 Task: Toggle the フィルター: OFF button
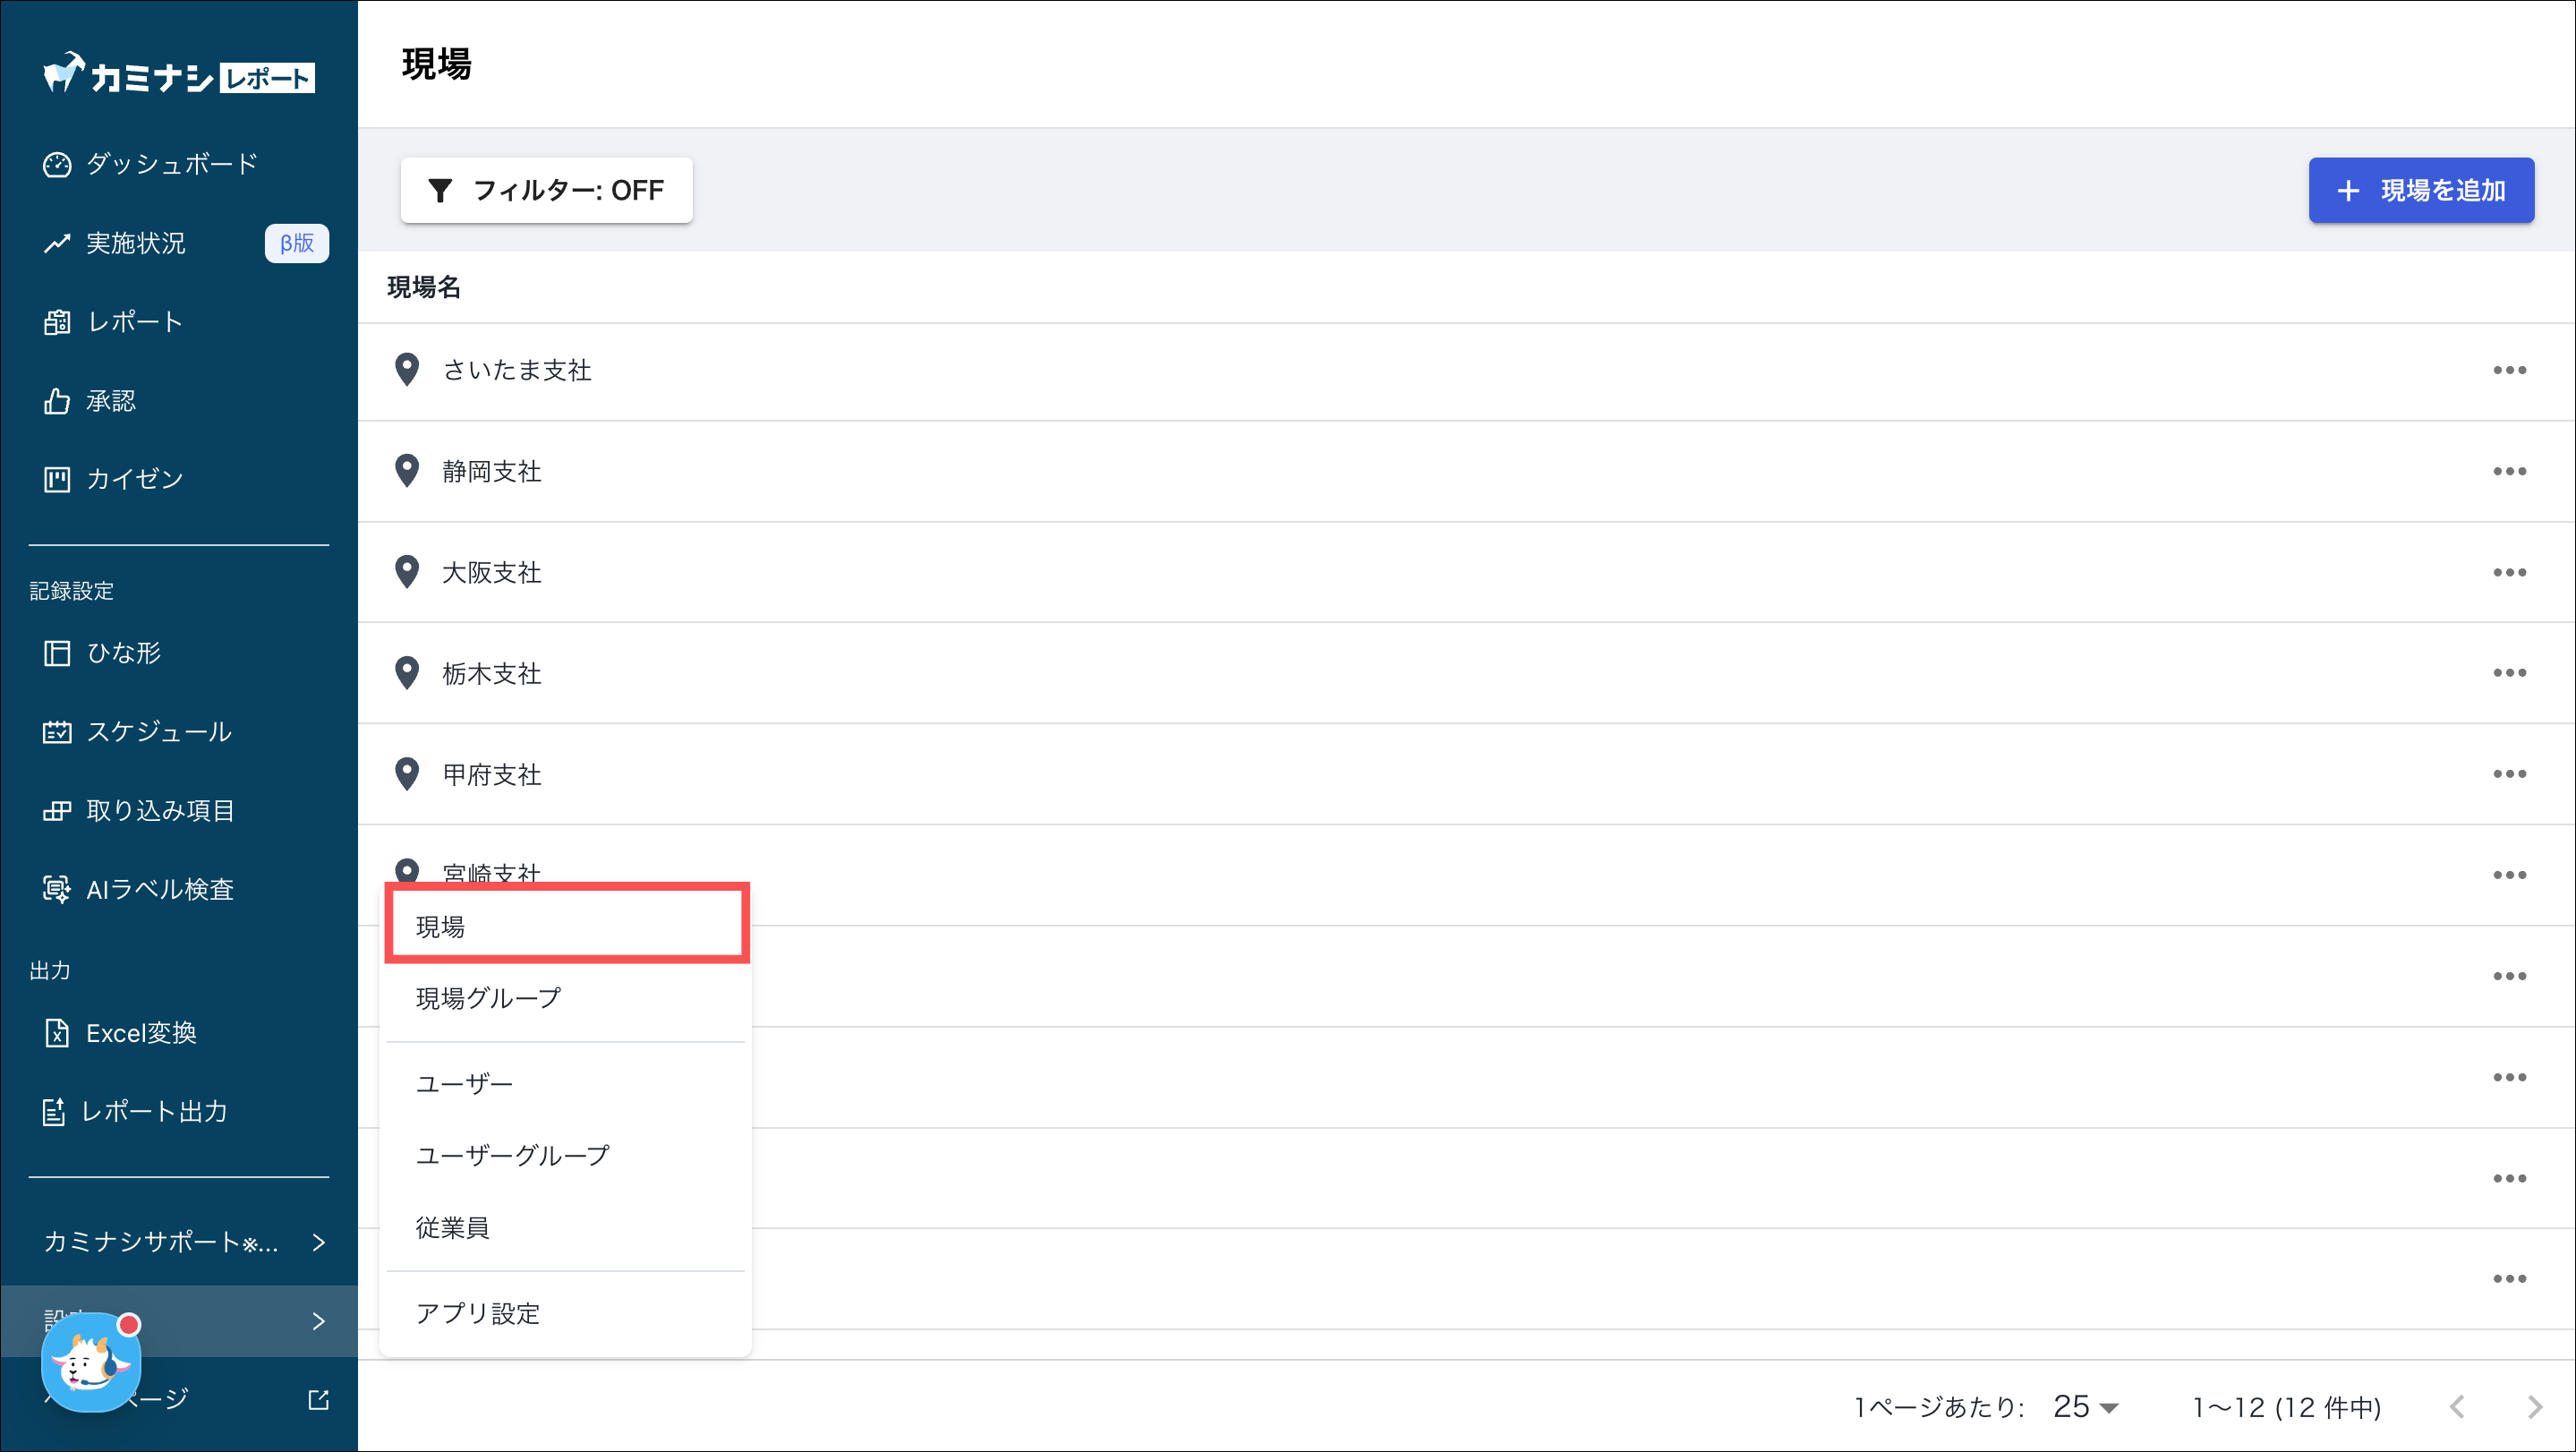tap(546, 190)
